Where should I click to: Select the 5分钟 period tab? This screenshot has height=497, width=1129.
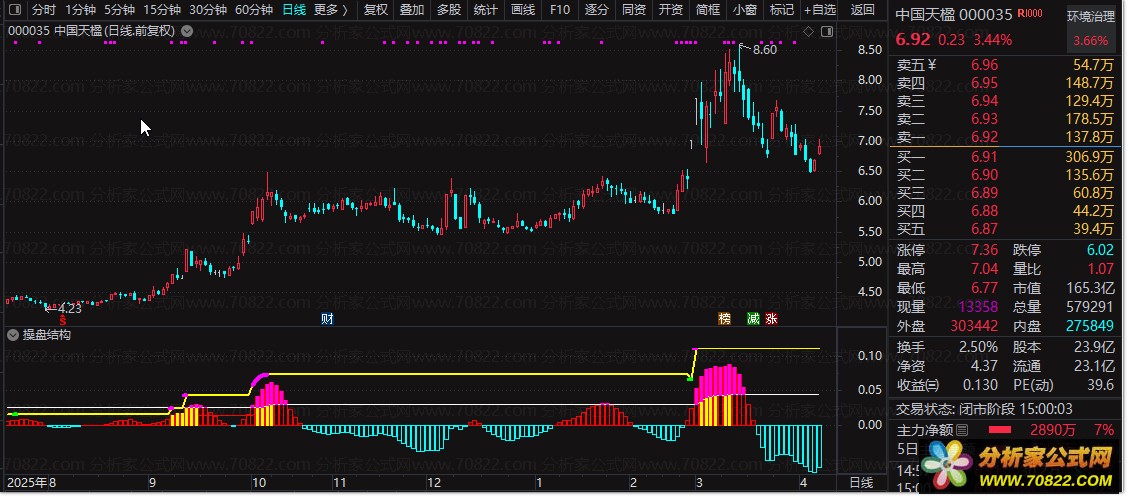pos(119,10)
